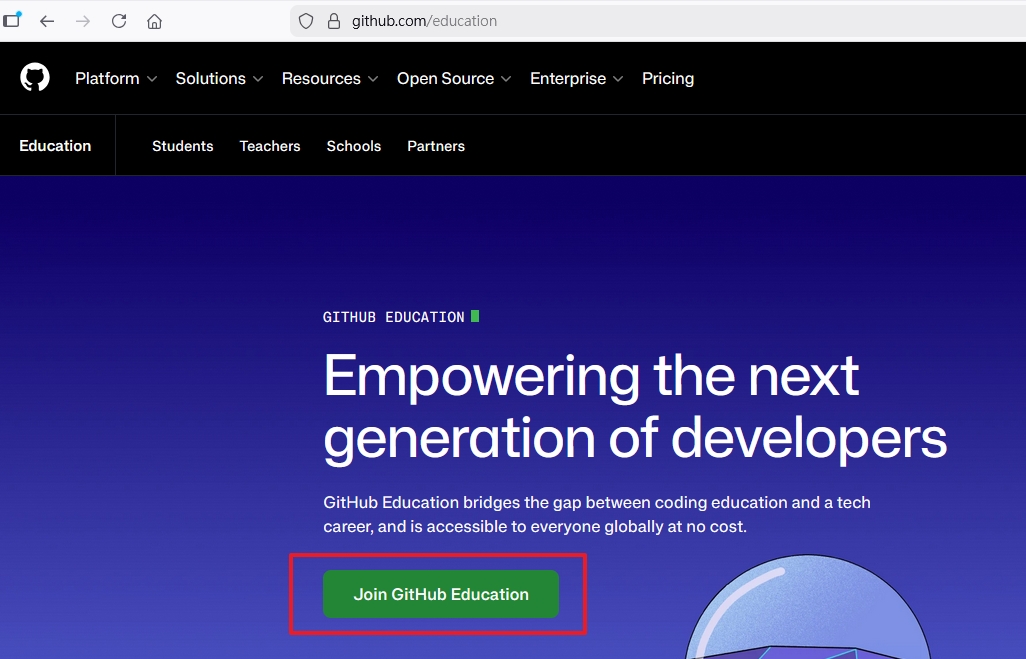Switch to the Schools tab
Viewport: 1026px width, 659px height.
pos(353,146)
